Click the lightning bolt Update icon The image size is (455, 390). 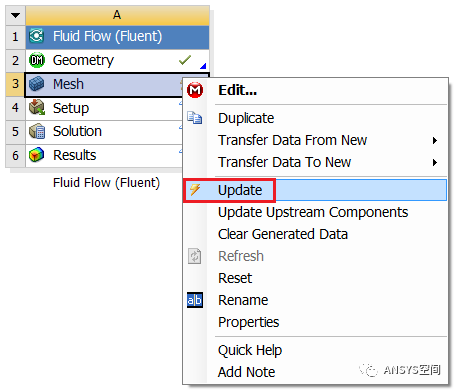(195, 190)
